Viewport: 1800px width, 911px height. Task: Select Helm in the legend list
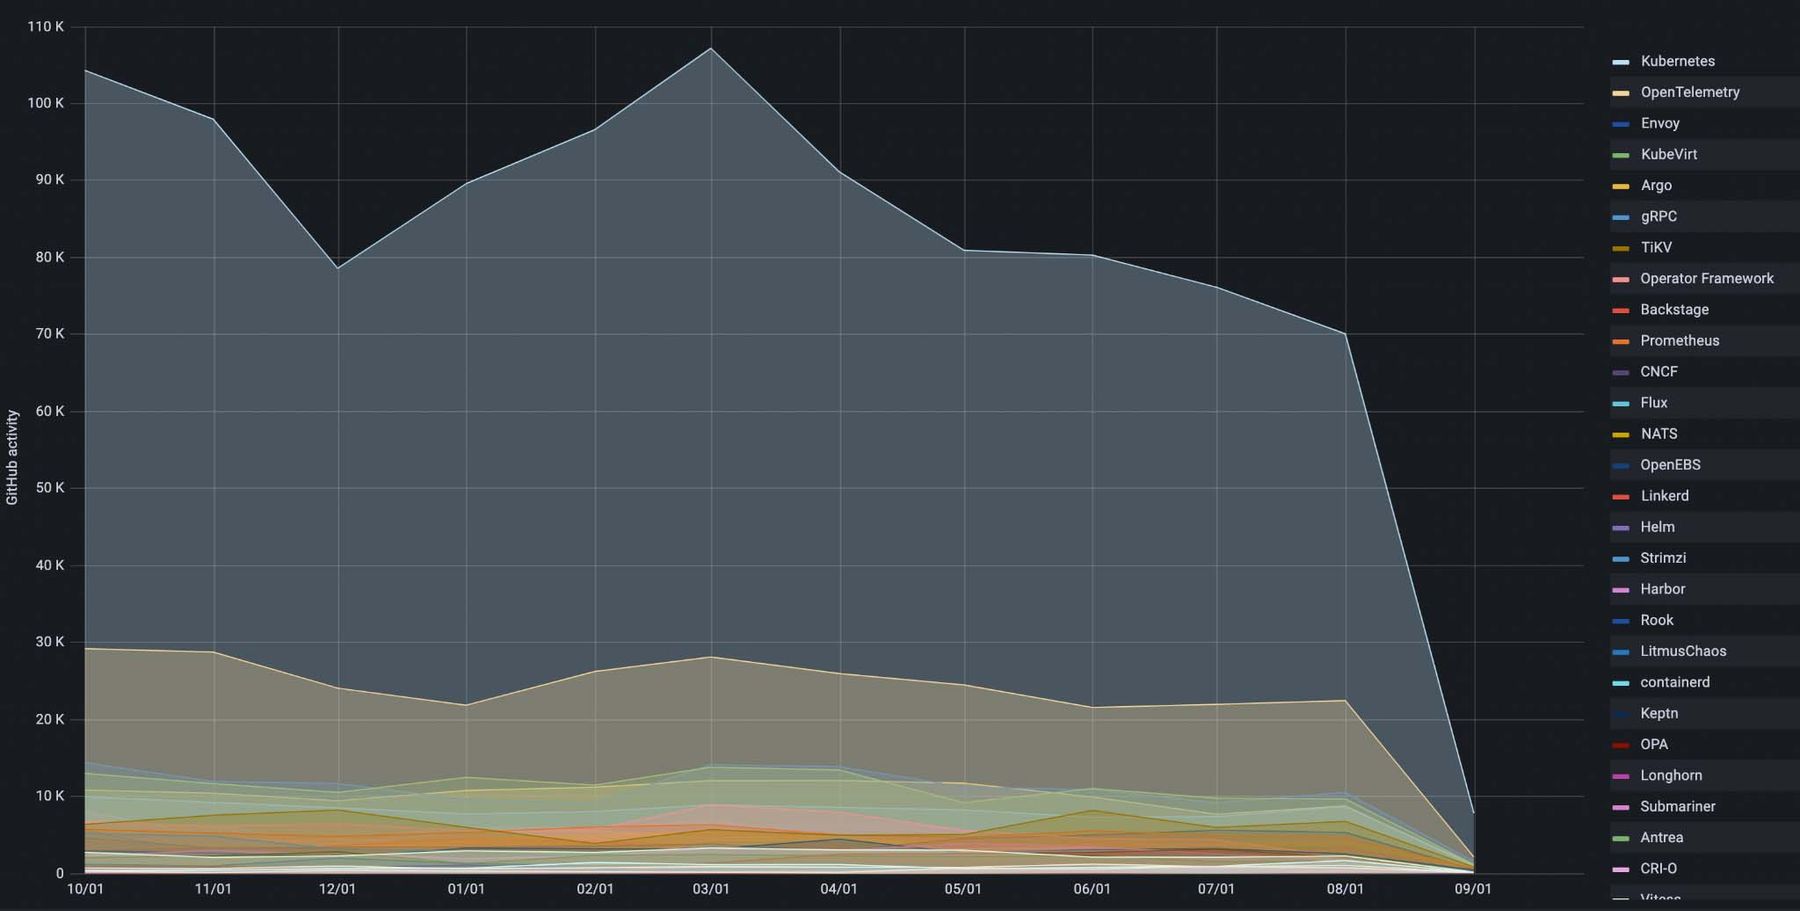(1657, 526)
